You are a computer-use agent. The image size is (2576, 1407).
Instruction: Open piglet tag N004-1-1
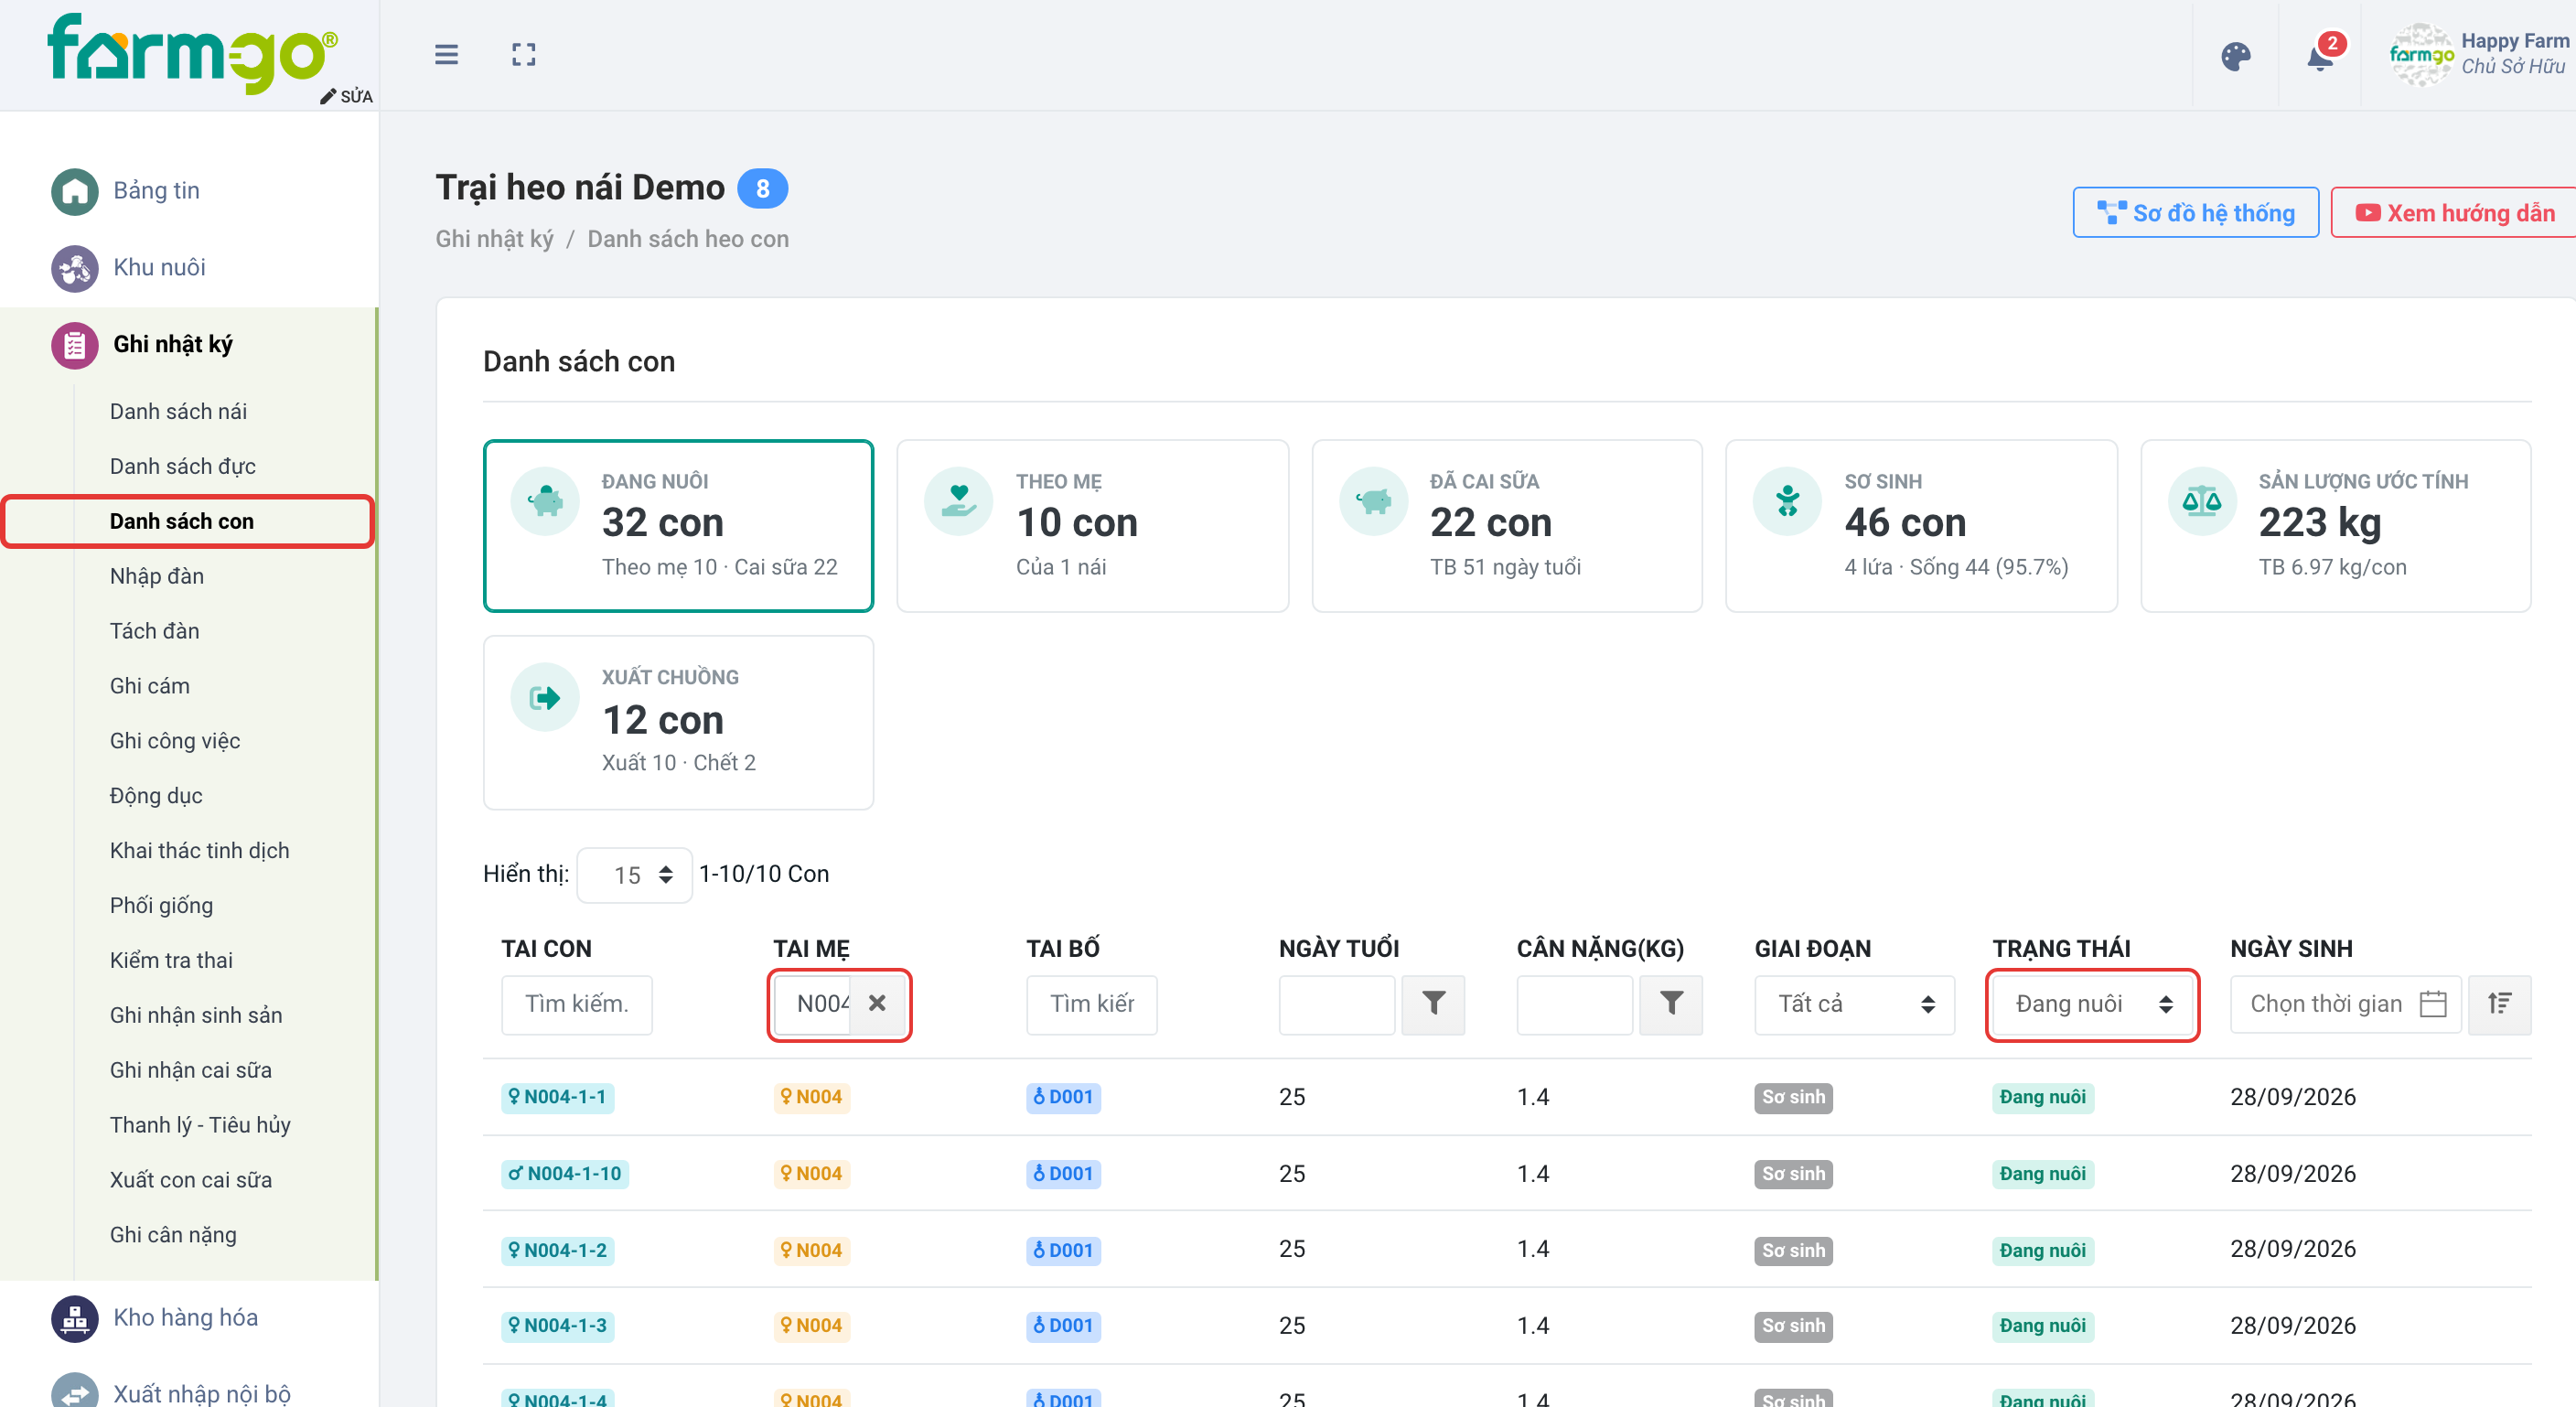tap(557, 1097)
